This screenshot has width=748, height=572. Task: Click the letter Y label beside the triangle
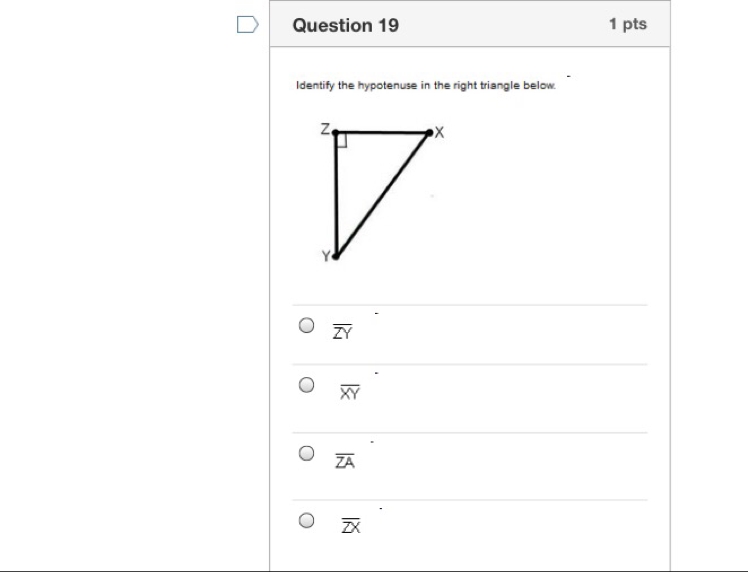pos(326,256)
